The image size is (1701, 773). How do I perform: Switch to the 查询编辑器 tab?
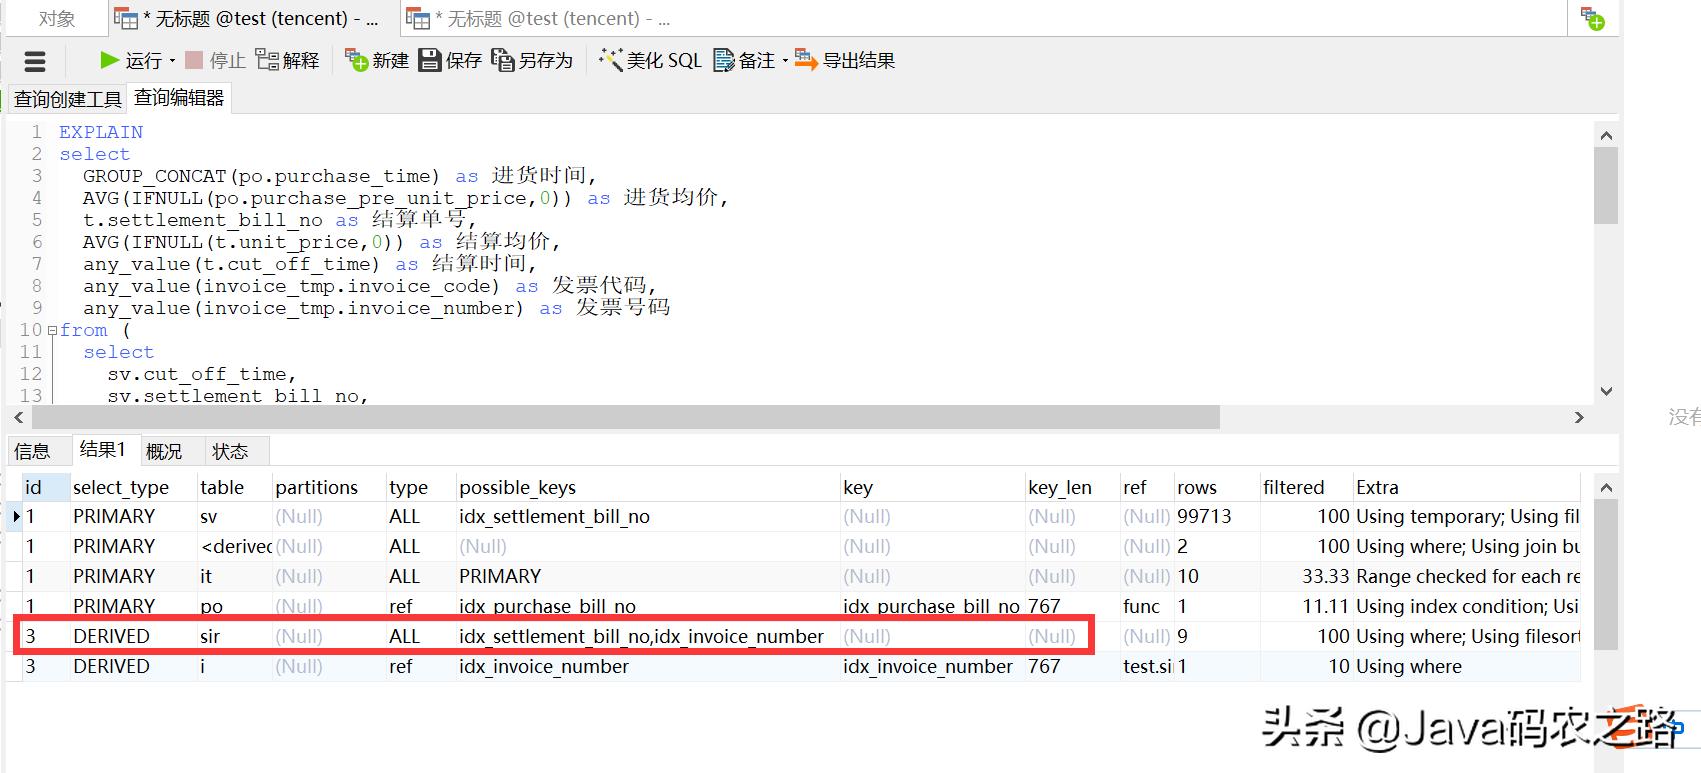click(179, 98)
